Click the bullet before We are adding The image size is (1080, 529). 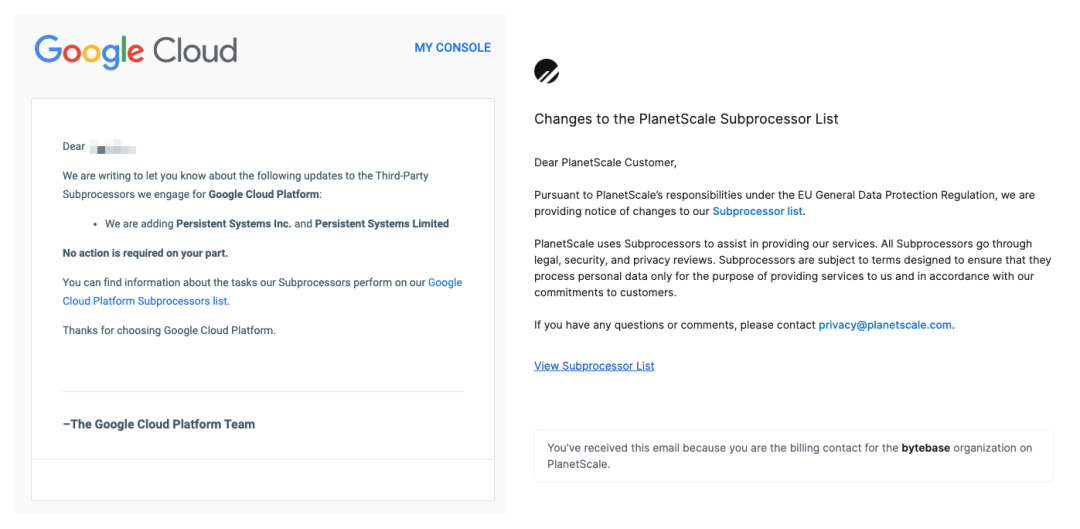[x=94, y=225]
